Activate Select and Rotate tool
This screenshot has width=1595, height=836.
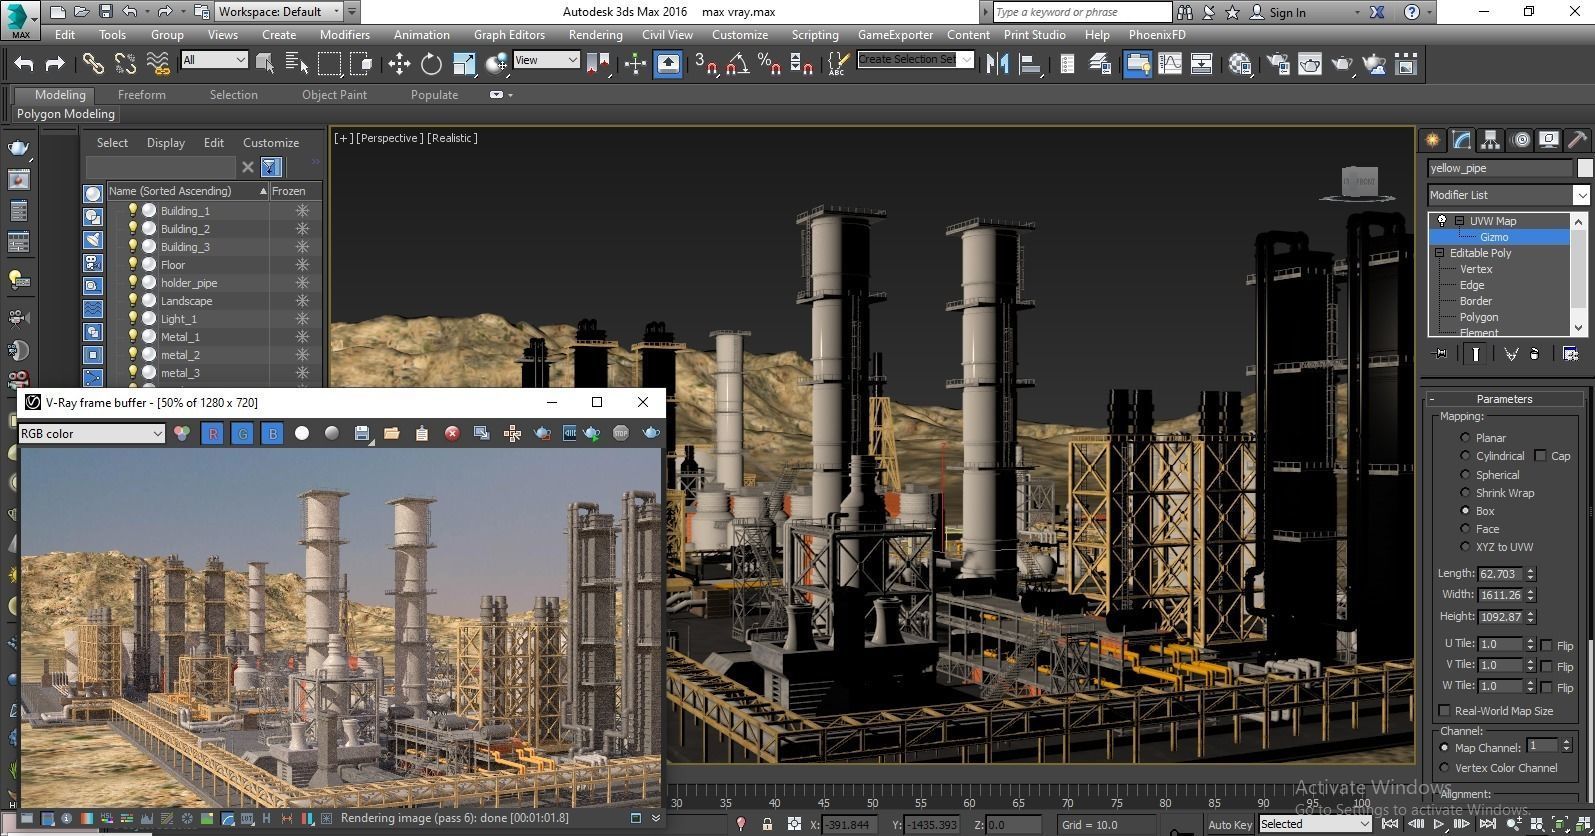[431, 64]
